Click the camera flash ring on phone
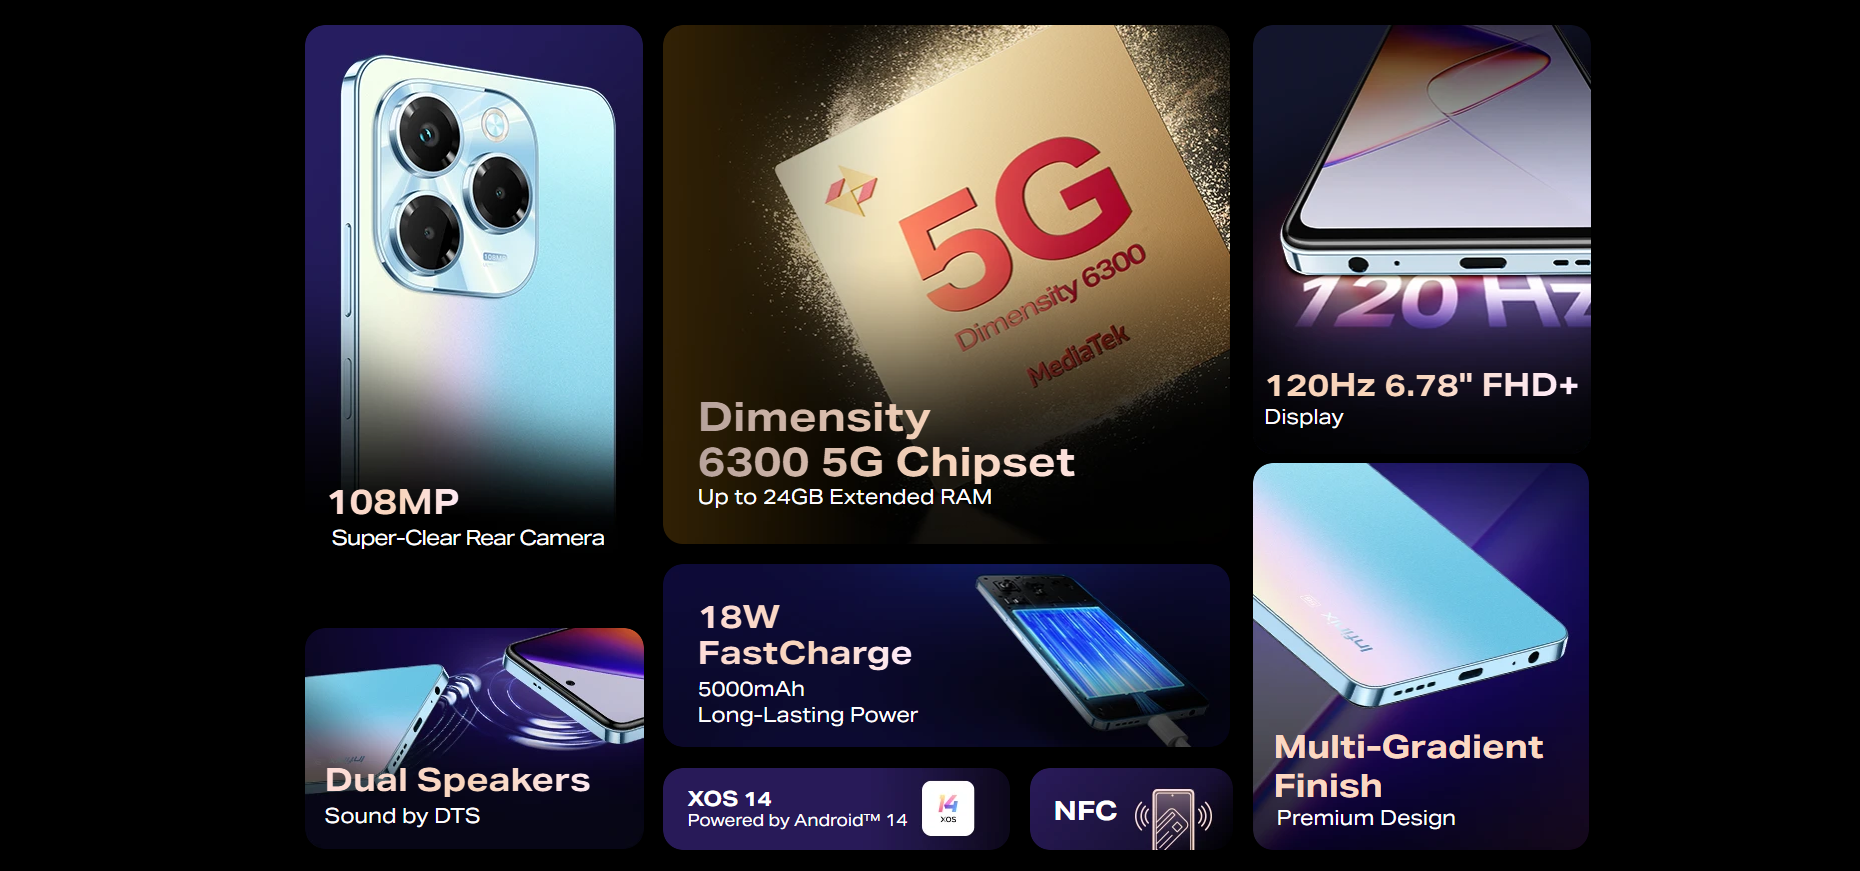 point(495,124)
